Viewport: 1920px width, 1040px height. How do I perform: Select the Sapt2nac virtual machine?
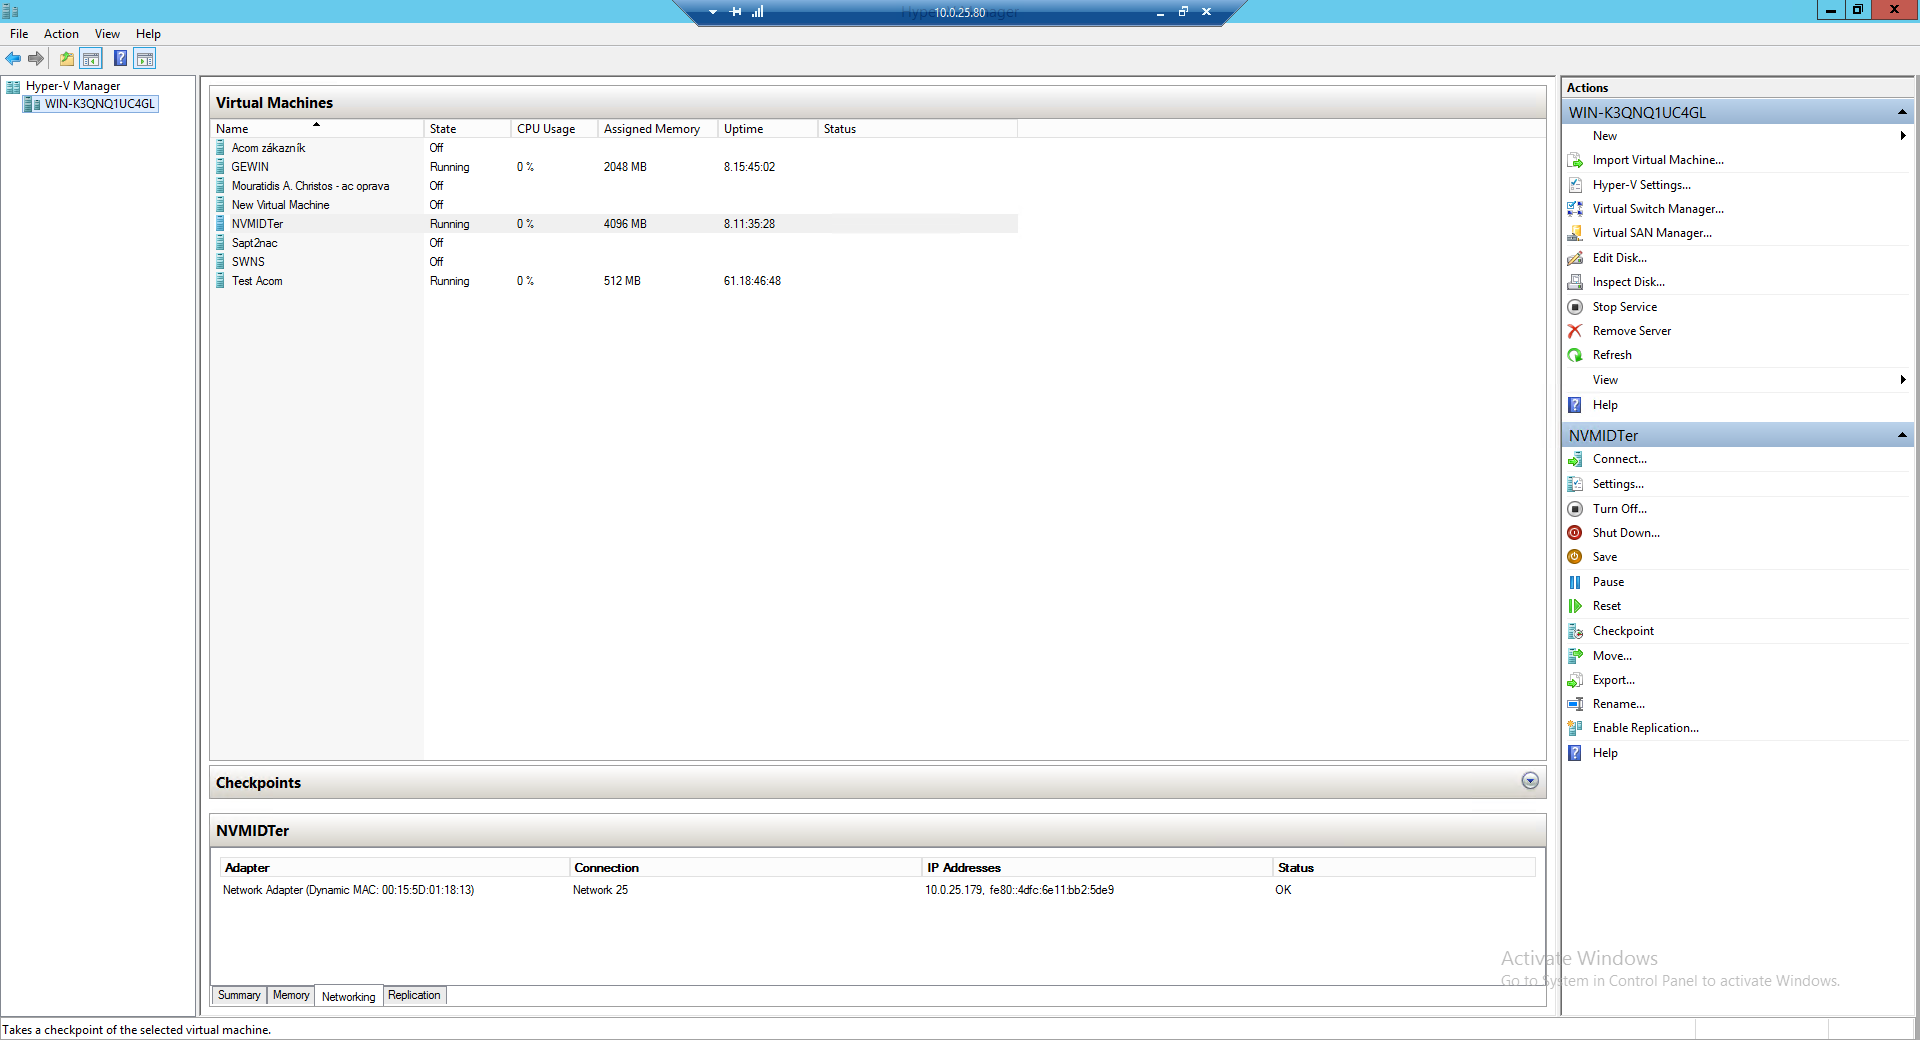pos(614,243)
